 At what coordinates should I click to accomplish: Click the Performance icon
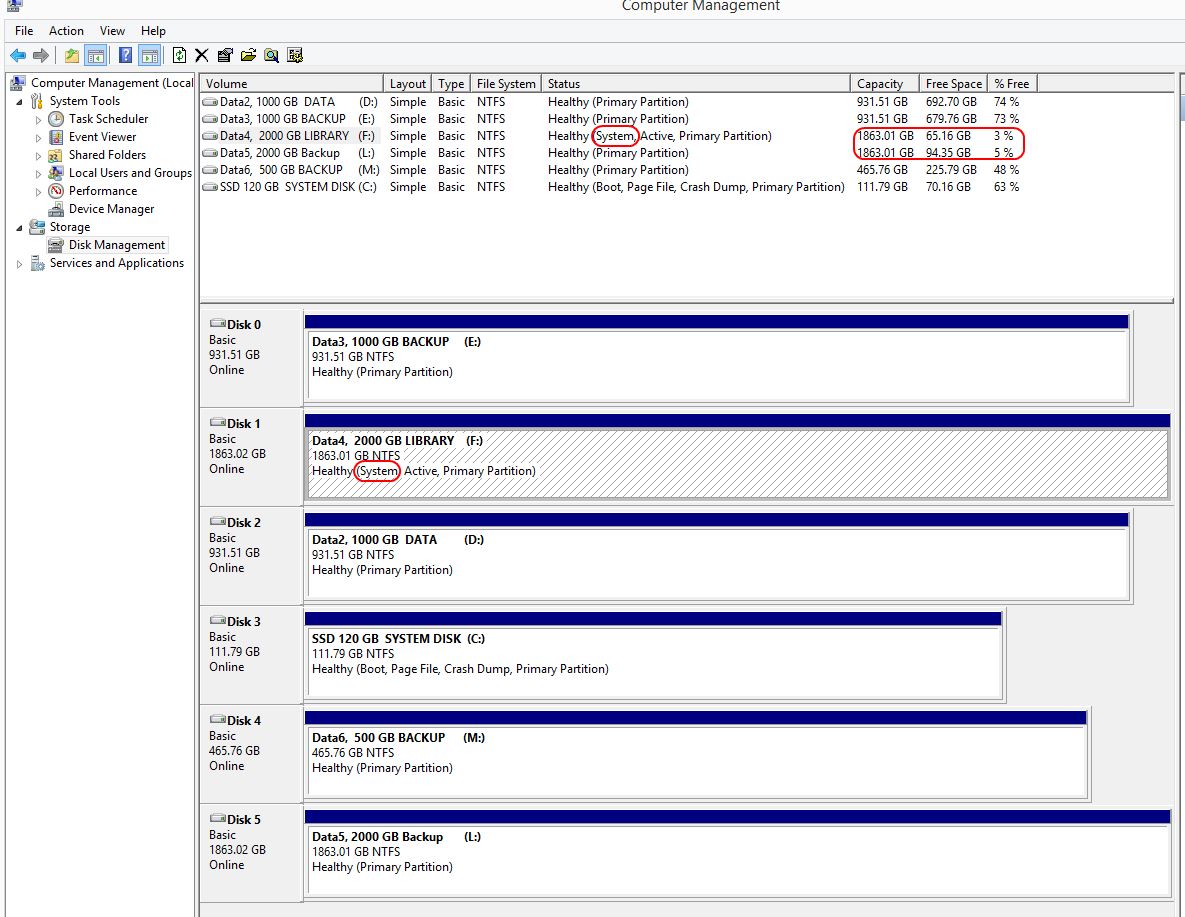pos(55,191)
